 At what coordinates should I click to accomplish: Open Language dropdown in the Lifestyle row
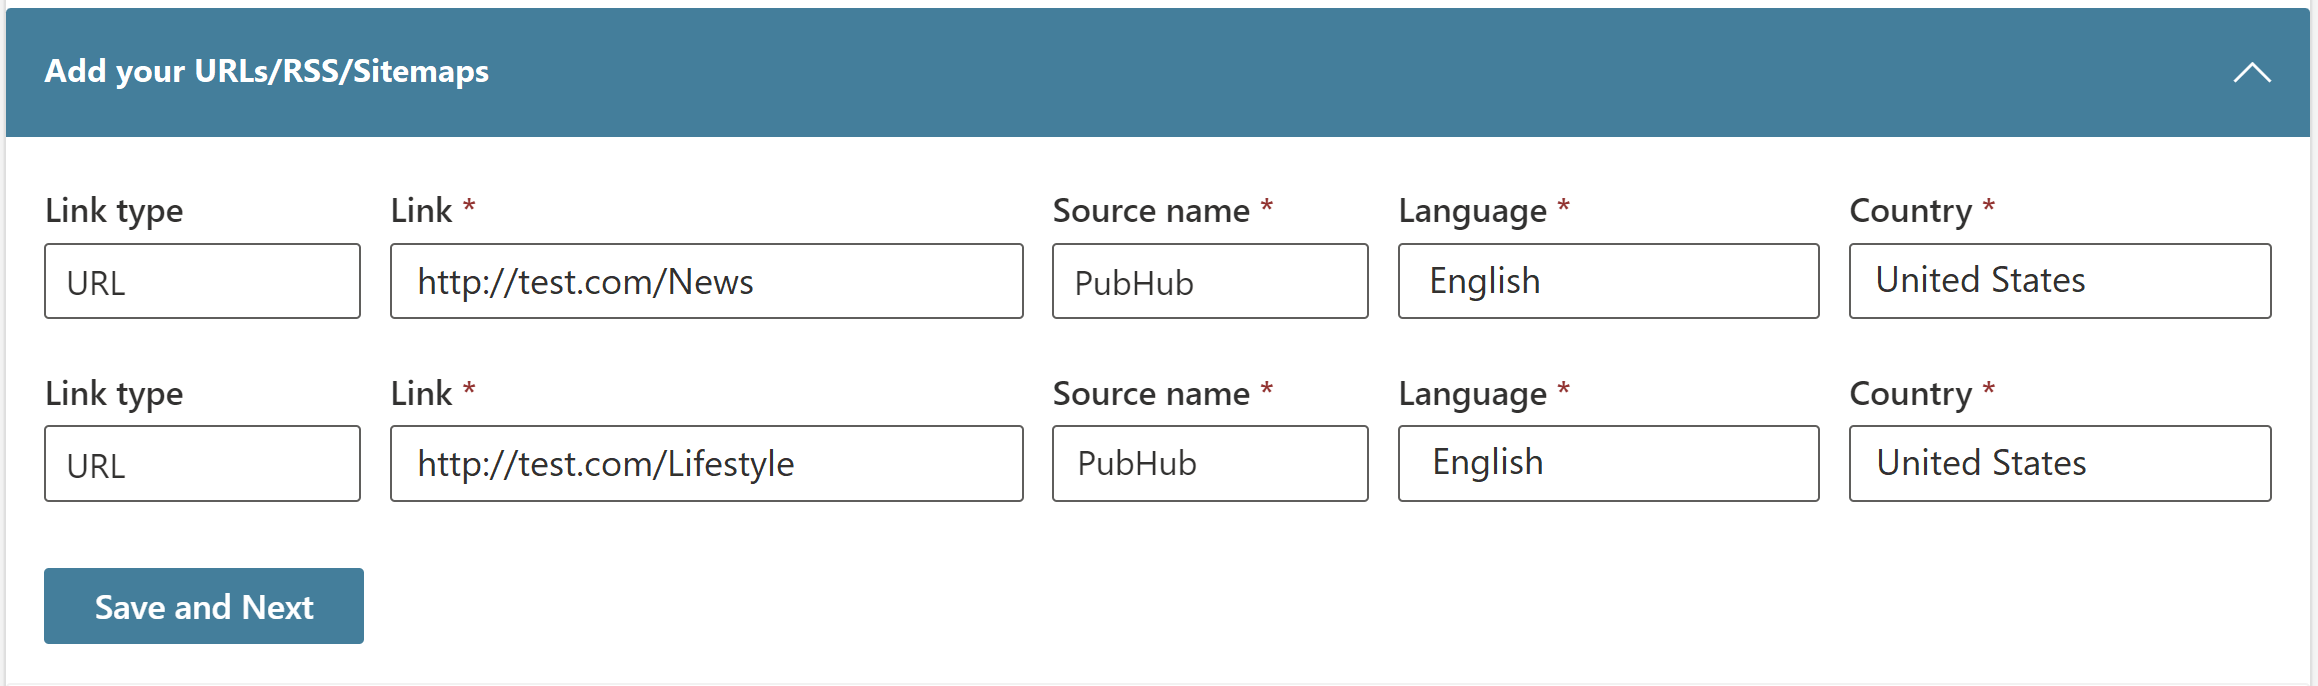tap(1608, 464)
